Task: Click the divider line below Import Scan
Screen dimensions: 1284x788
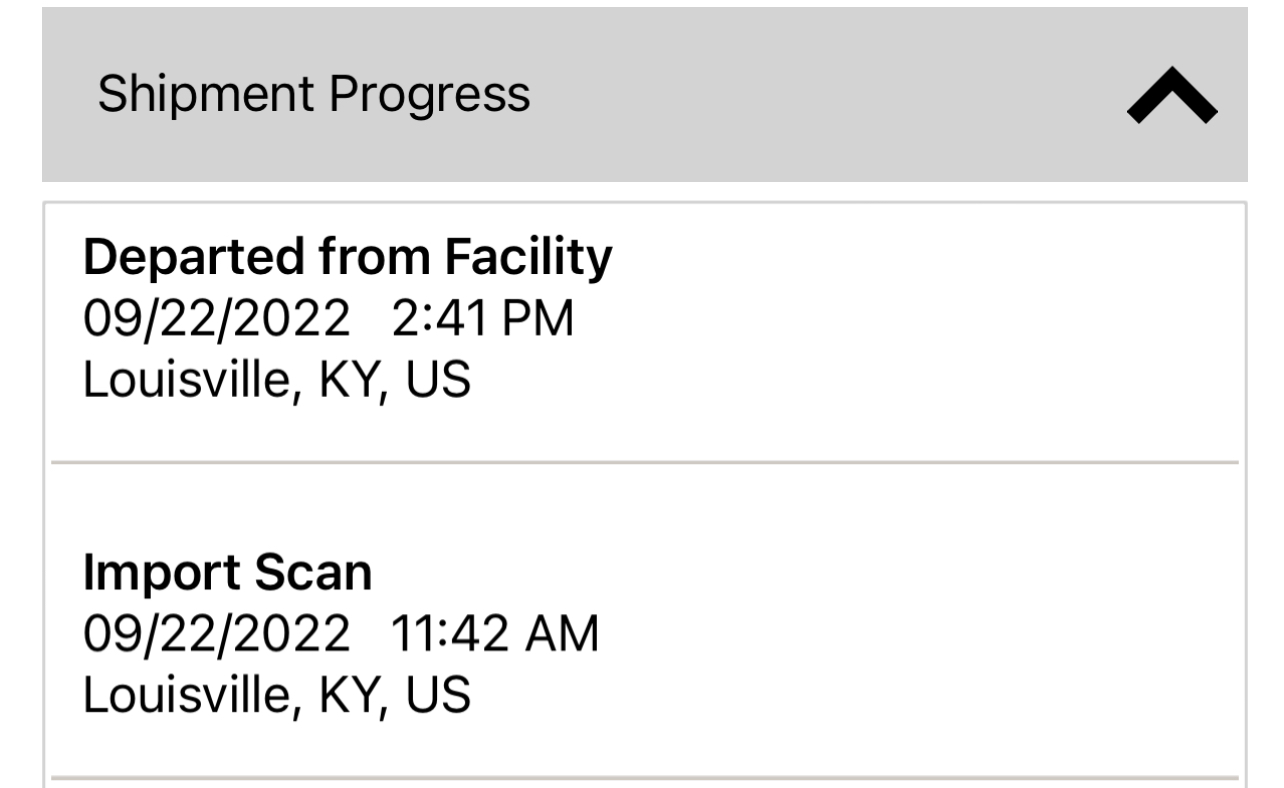Action: click(644, 777)
